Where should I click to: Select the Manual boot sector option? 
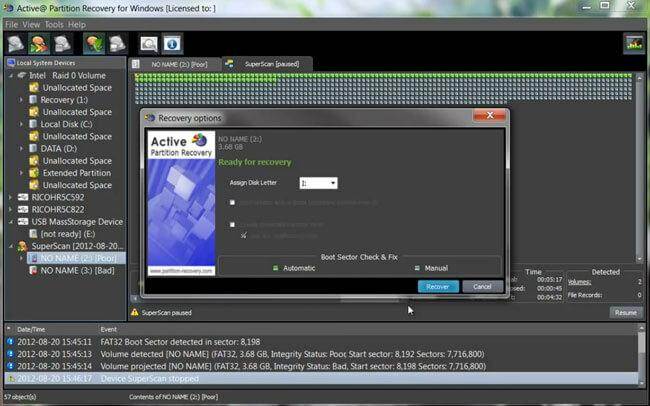click(417, 268)
